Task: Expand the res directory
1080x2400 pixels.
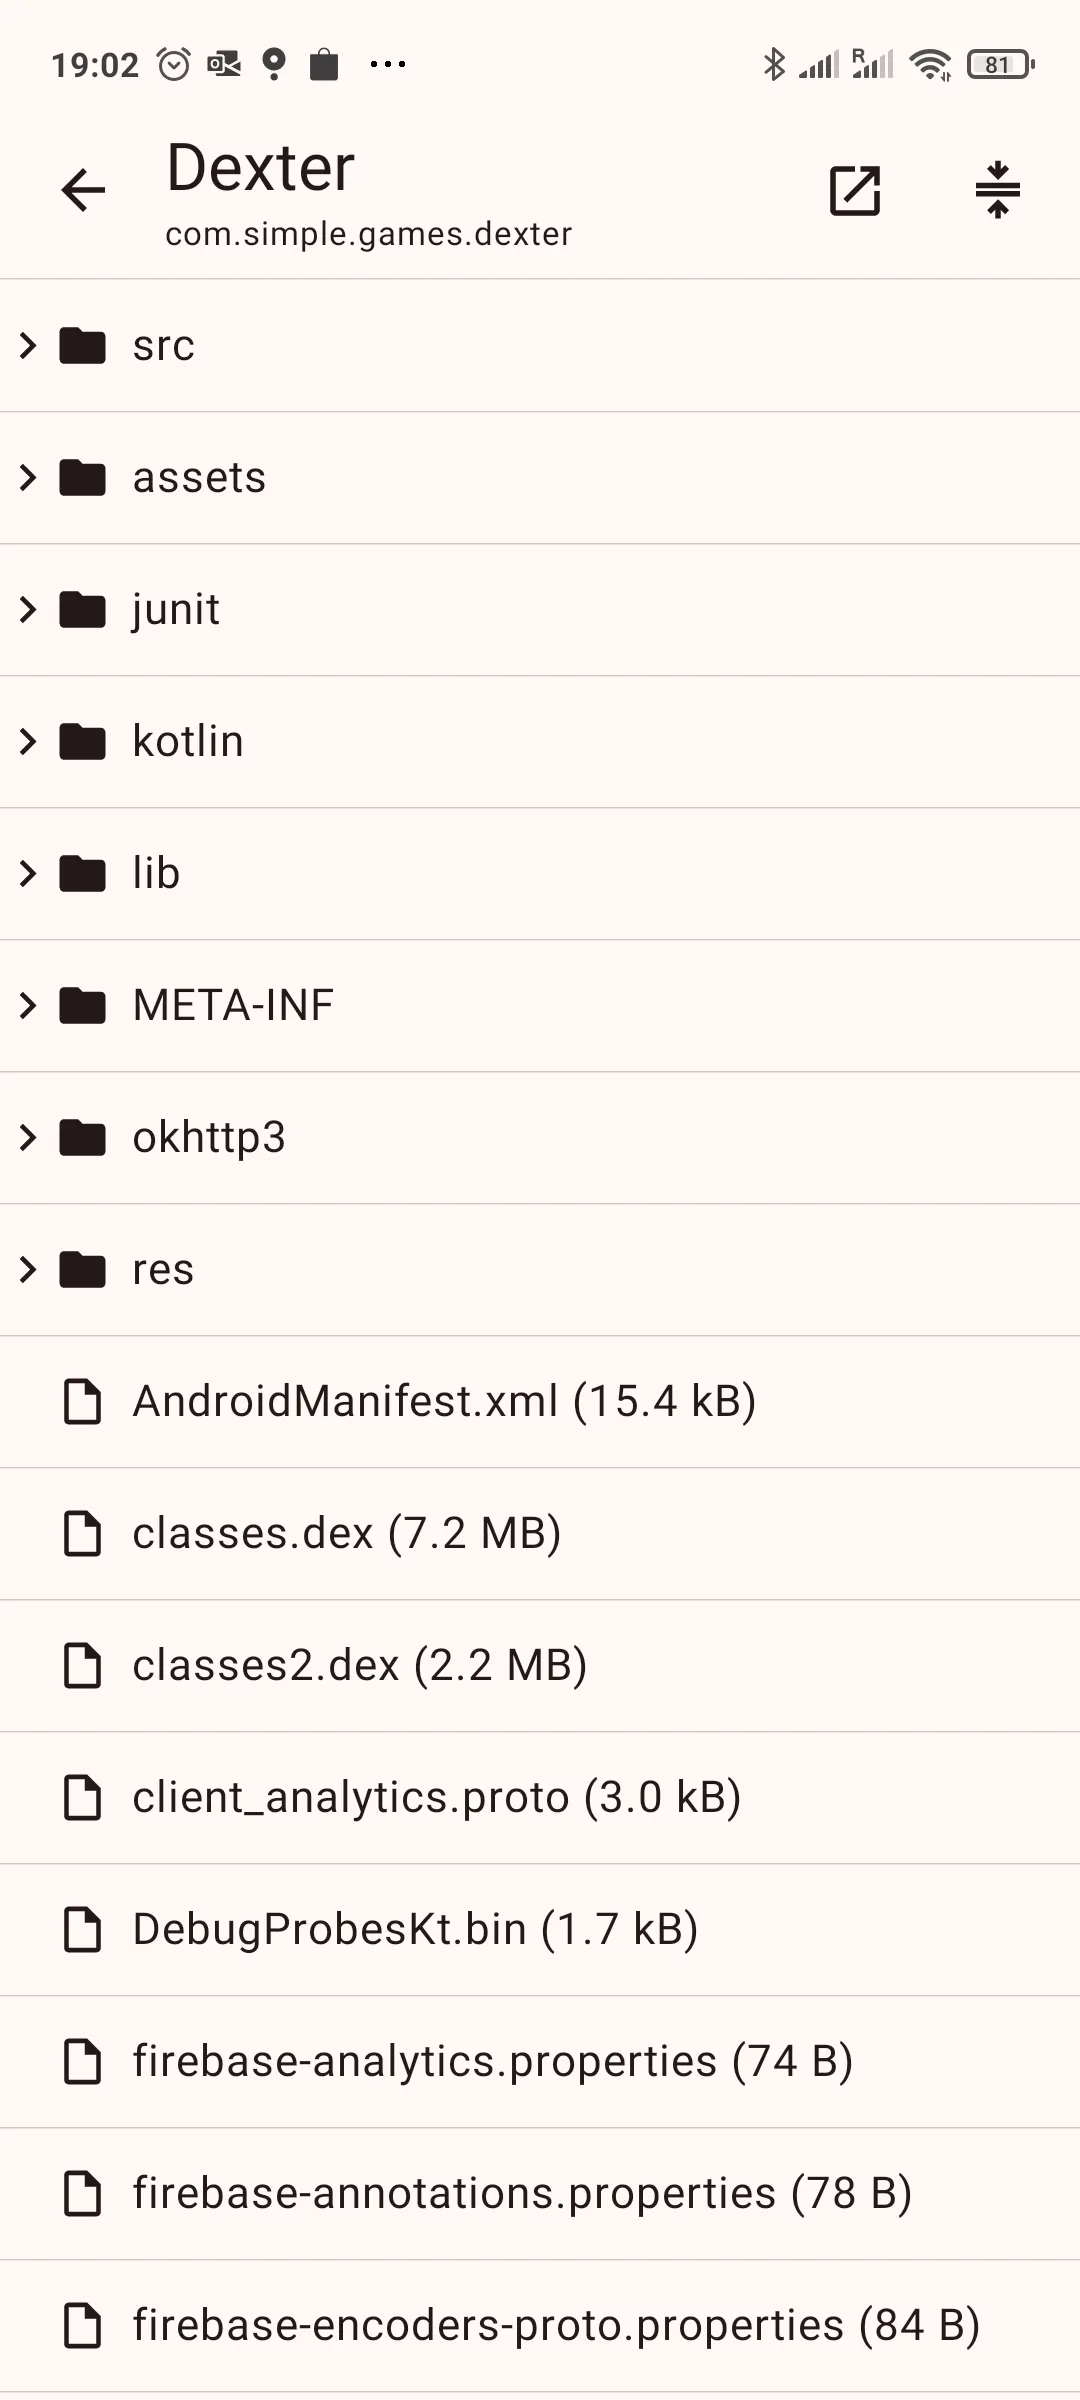Action: (27, 1269)
